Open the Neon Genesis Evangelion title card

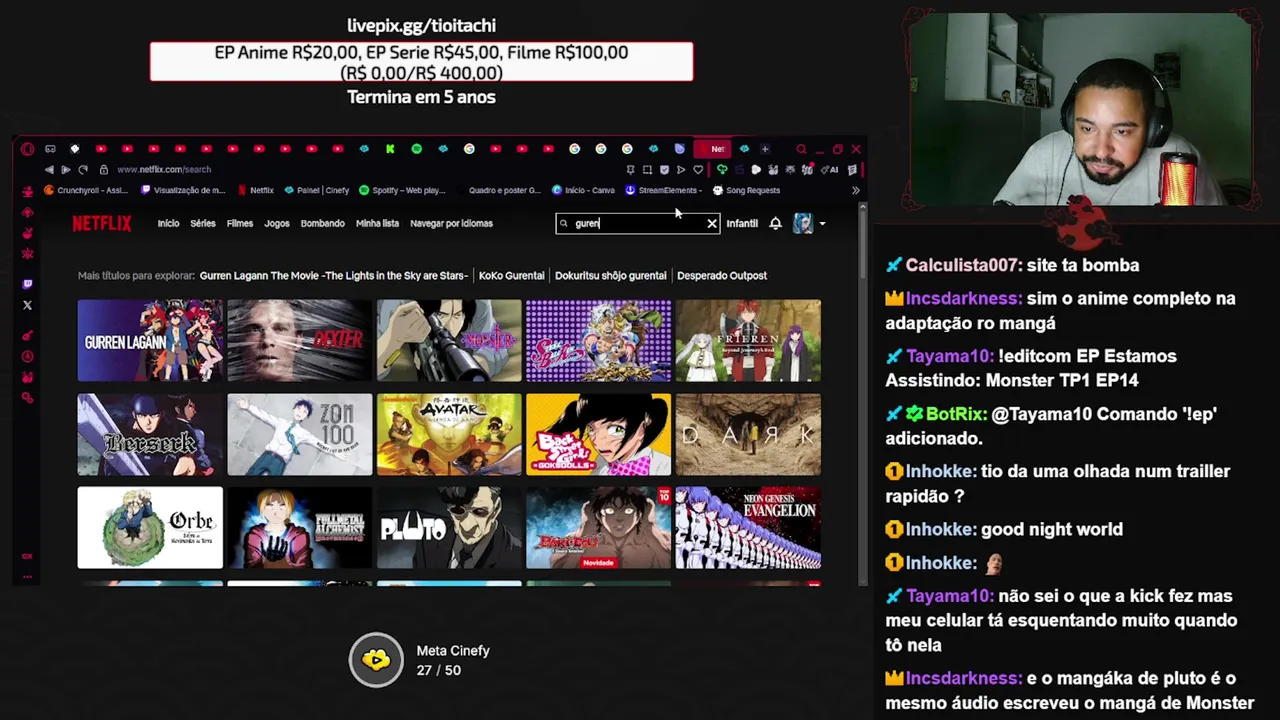tap(748, 527)
